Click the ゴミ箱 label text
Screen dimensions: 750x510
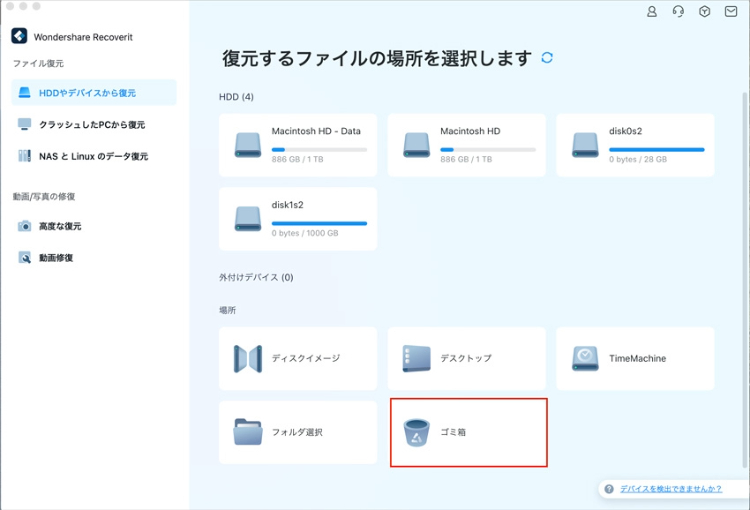tap(452, 432)
